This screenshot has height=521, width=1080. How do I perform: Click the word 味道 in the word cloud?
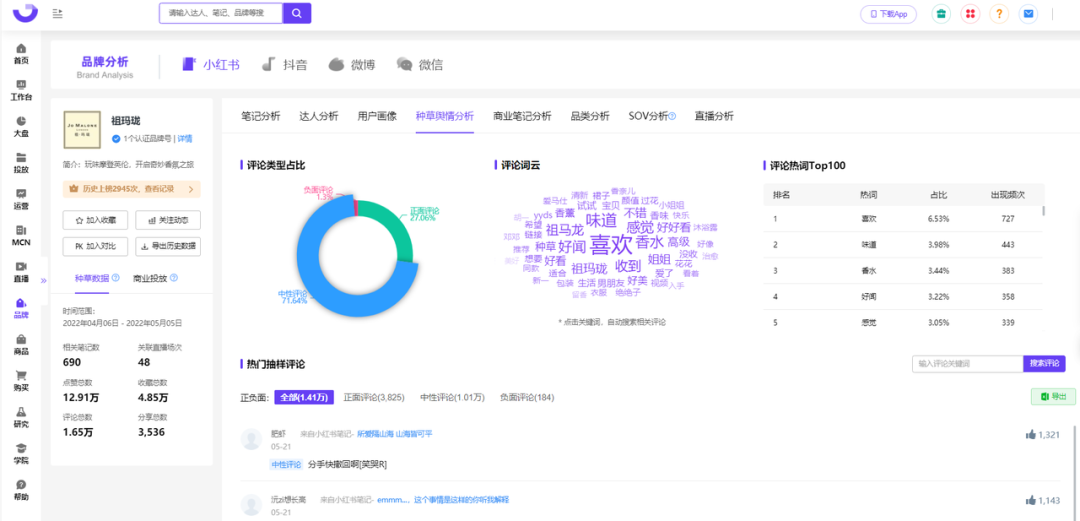(x=601, y=221)
